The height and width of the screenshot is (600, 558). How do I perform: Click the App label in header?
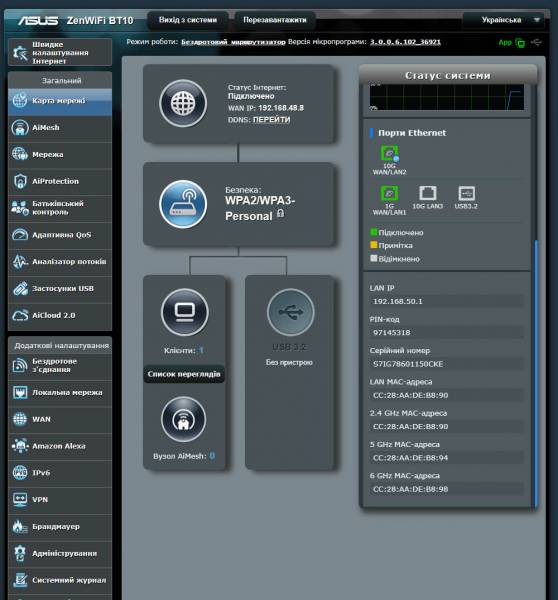505,42
